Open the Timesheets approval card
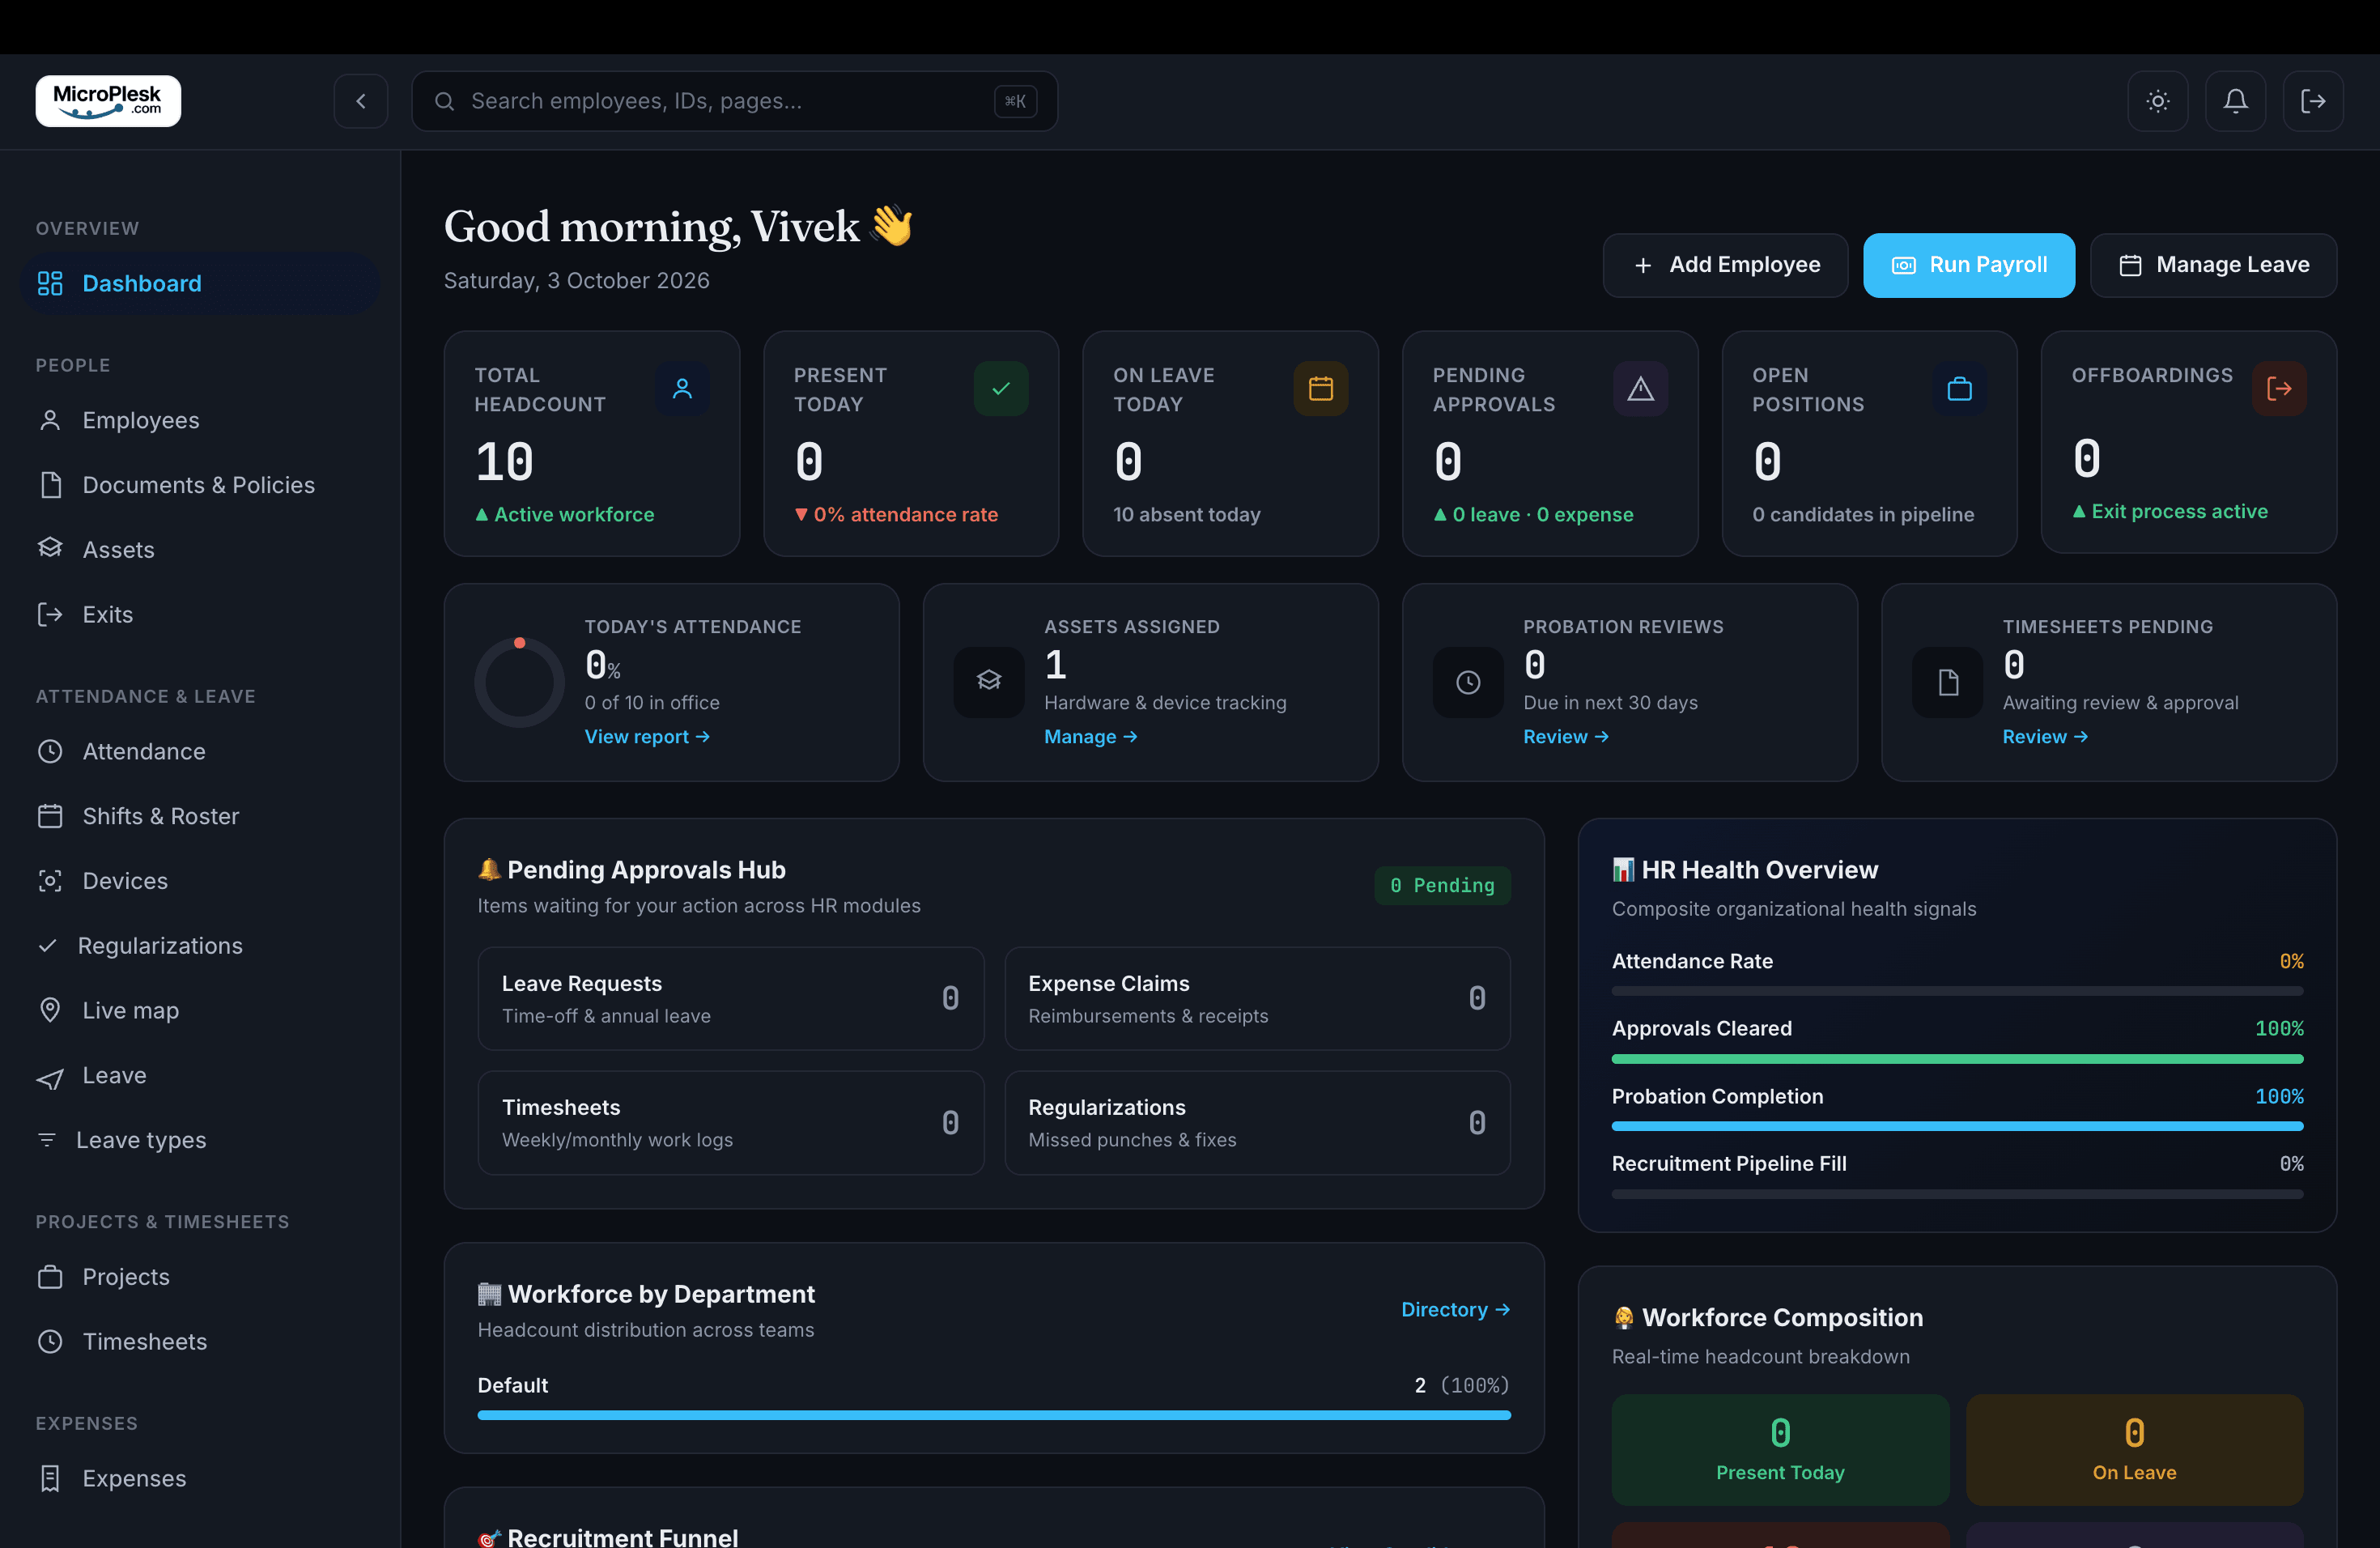This screenshot has height=1548, width=2380. click(731, 1123)
